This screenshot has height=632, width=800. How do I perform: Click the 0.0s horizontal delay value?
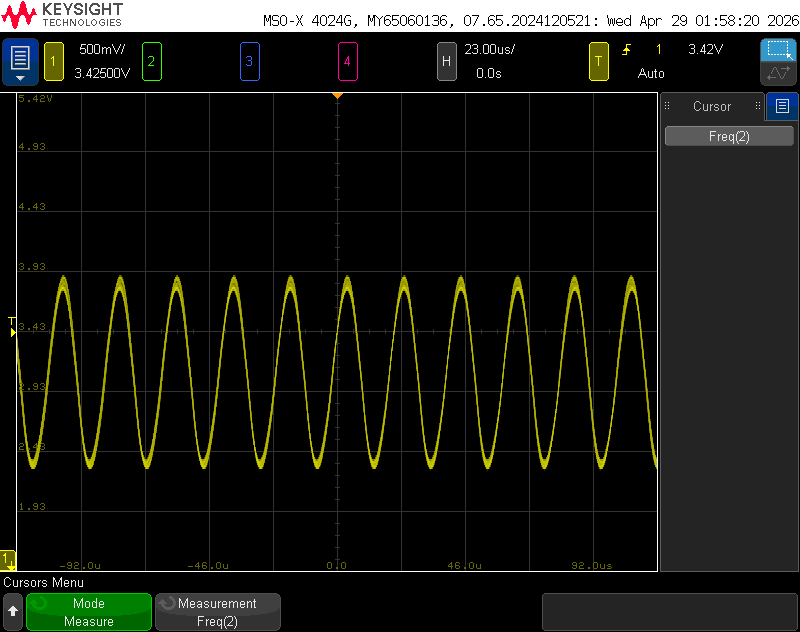pos(489,73)
